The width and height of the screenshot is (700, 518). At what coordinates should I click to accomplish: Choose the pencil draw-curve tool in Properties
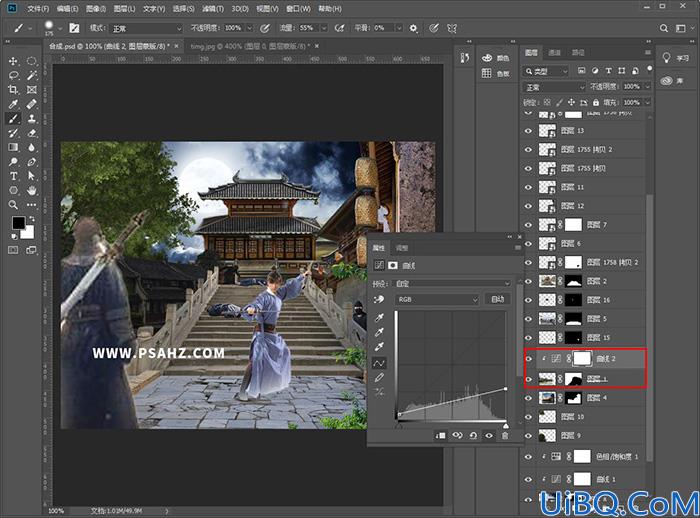[x=379, y=378]
